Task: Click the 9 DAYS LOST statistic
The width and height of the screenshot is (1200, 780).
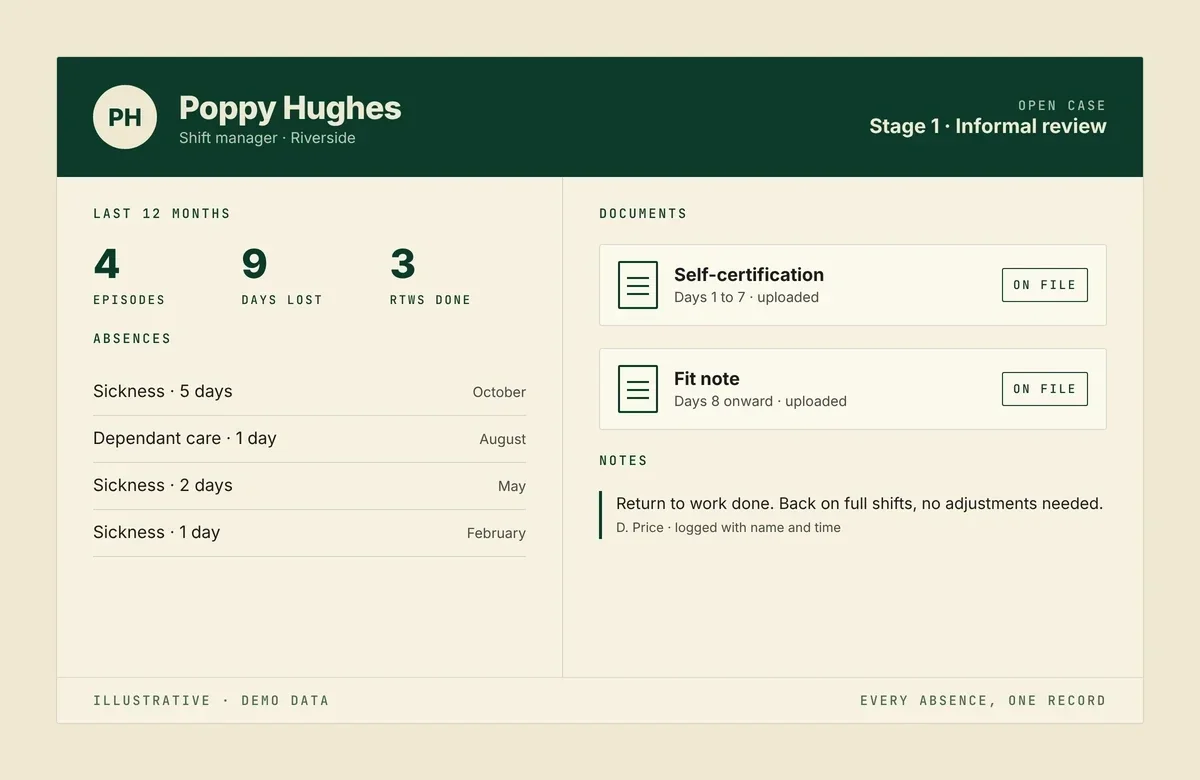Action: [282, 276]
